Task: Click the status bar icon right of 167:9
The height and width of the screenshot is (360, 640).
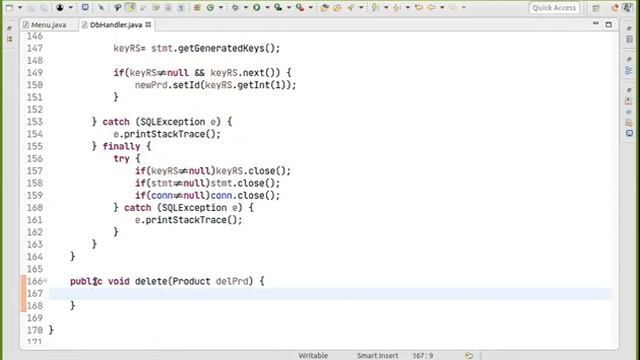Action: [x=469, y=356]
